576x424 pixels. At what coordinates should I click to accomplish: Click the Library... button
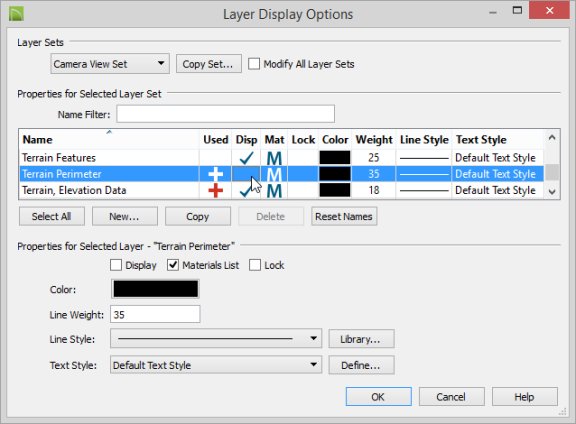pos(361,339)
